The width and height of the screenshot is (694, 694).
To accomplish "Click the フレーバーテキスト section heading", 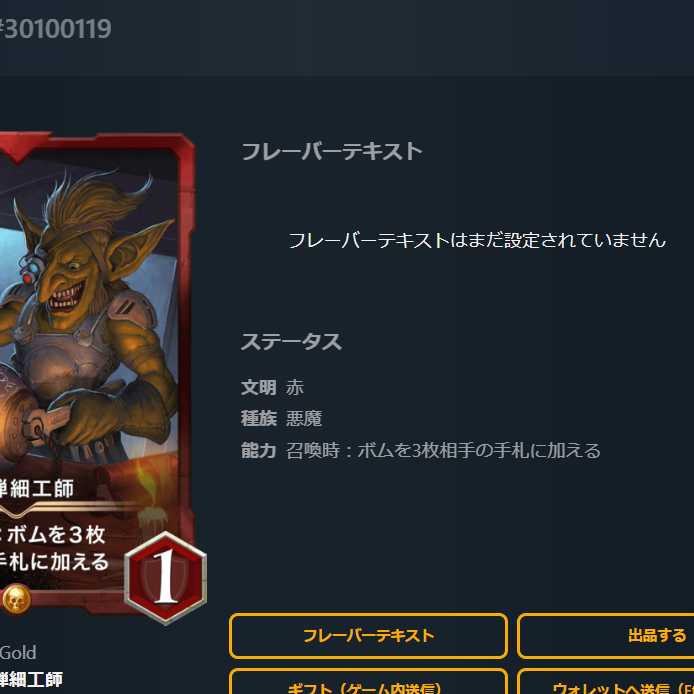I will coord(332,151).
